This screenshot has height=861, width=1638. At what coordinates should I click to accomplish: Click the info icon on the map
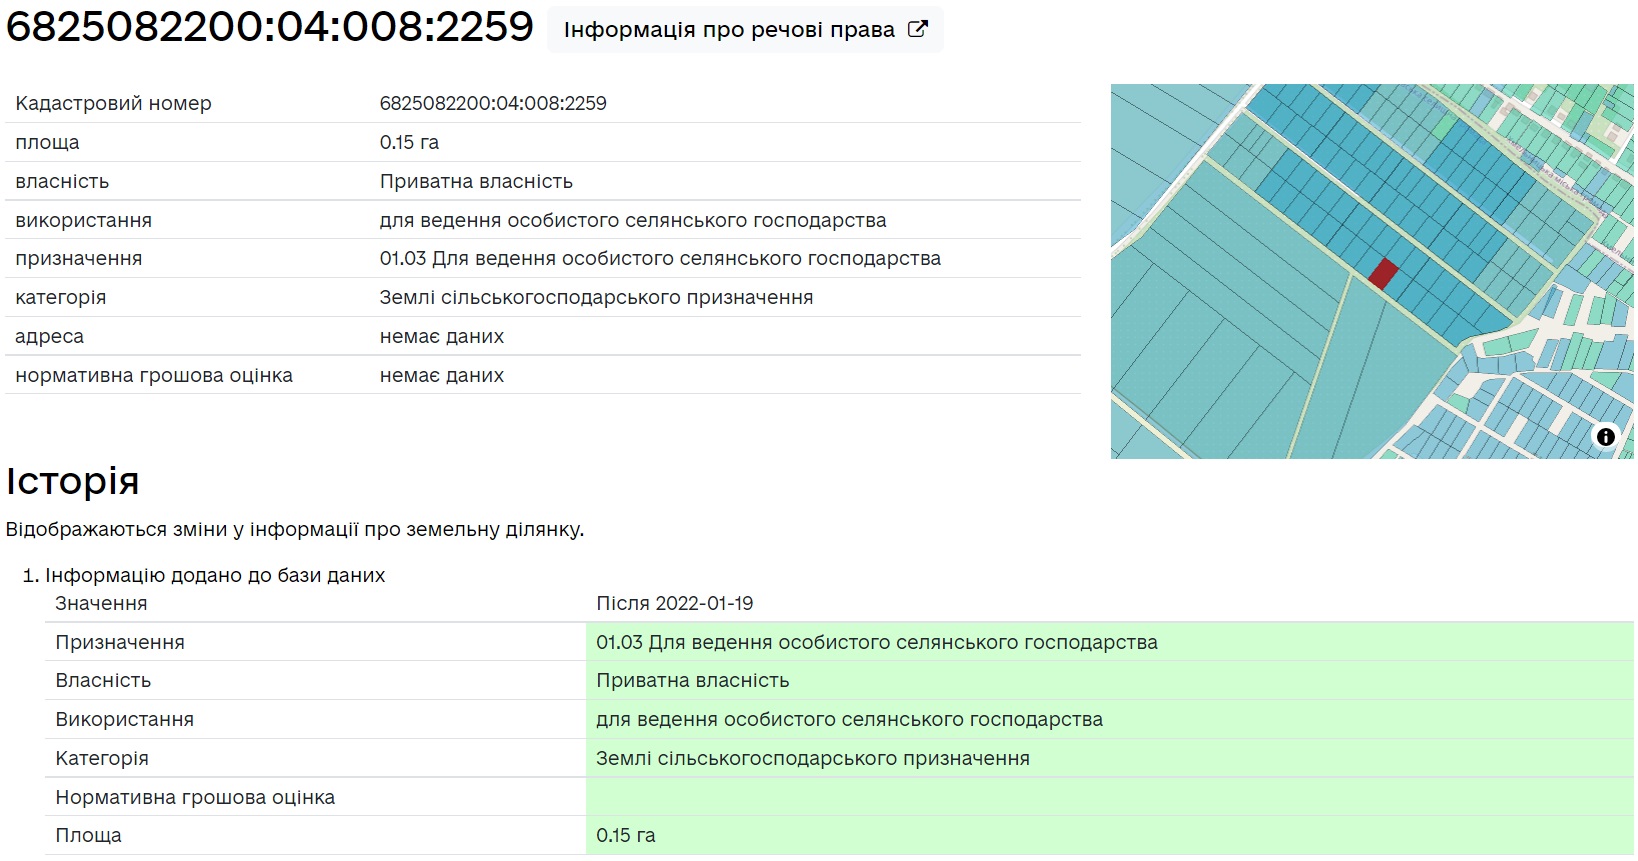[x=1605, y=437]
